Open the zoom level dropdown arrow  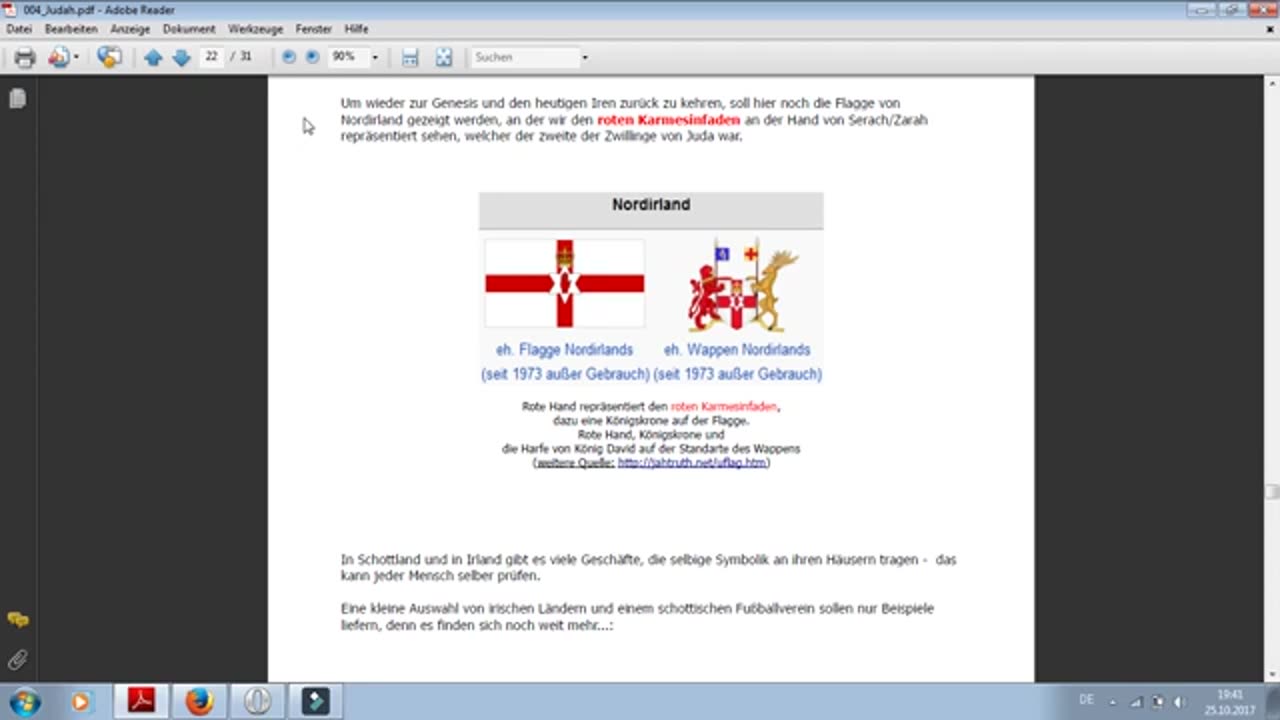[x=375, y=57]
